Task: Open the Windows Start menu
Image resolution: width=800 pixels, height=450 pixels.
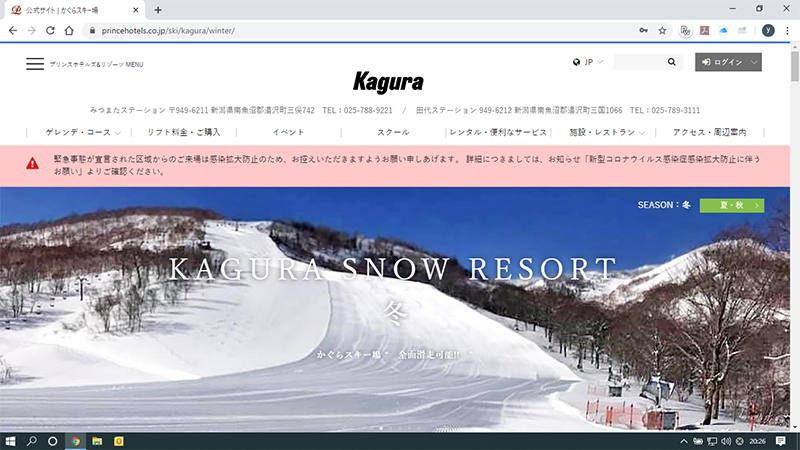Action: coord(10,441)
